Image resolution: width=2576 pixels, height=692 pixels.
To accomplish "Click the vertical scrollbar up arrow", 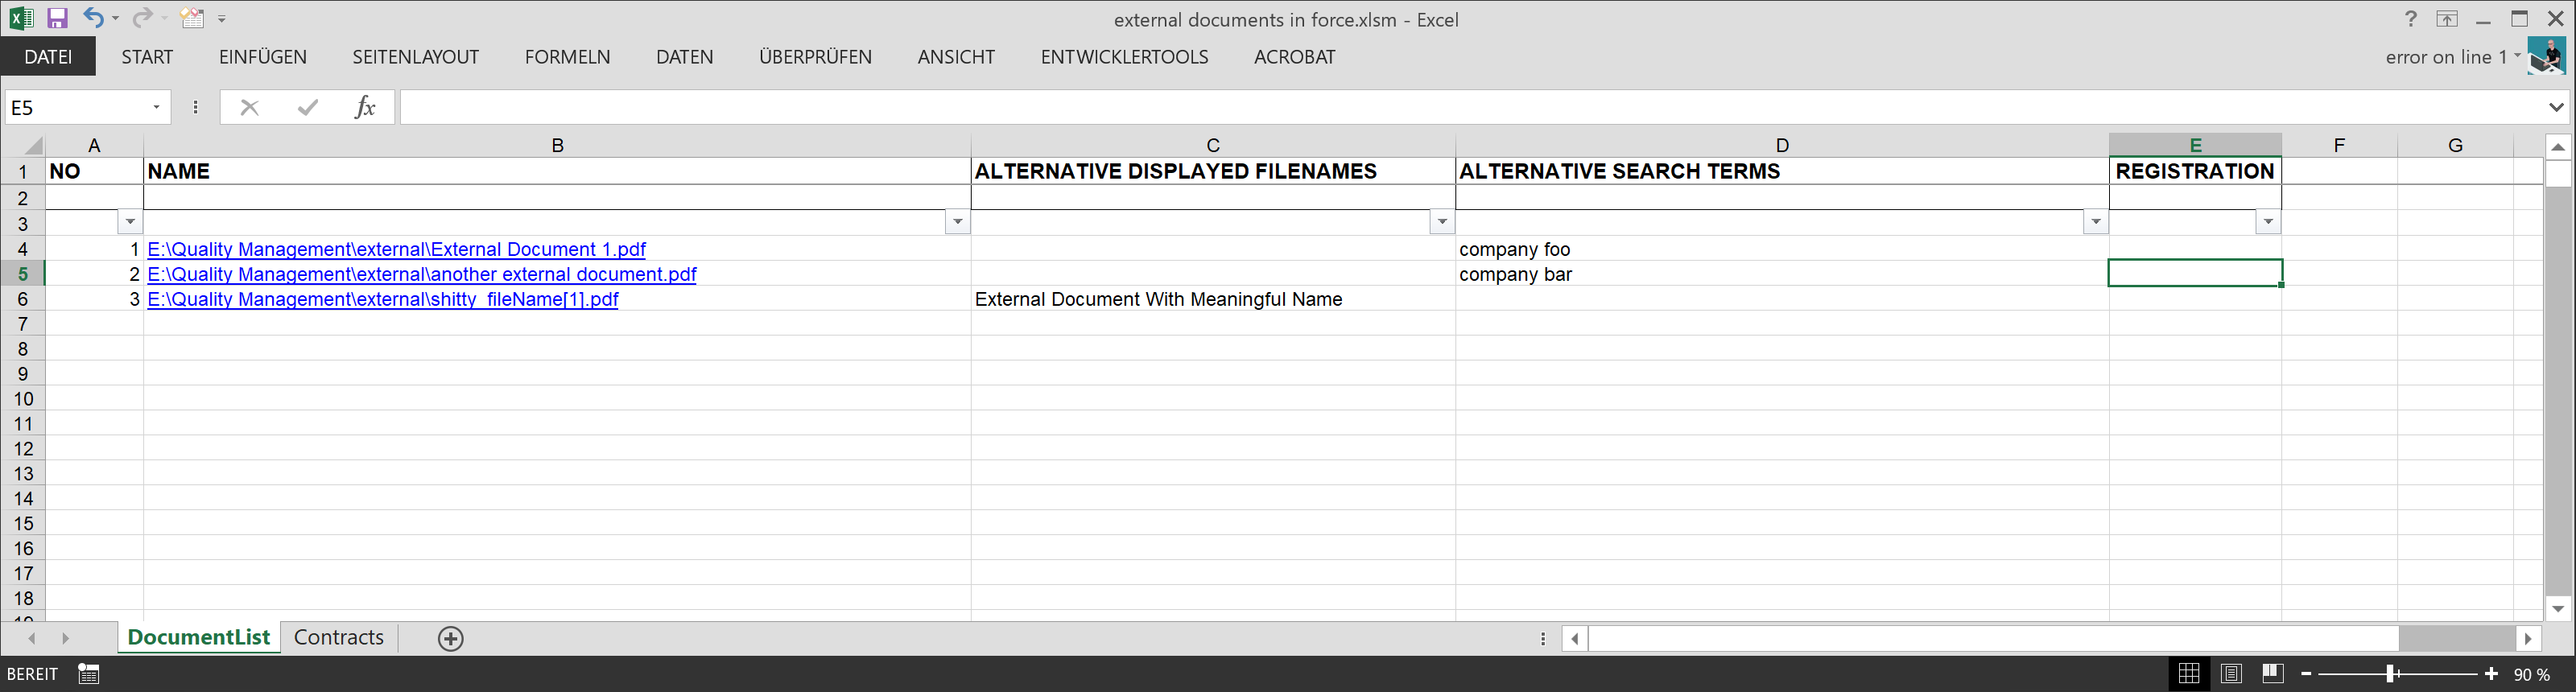I will (2558, 146).
